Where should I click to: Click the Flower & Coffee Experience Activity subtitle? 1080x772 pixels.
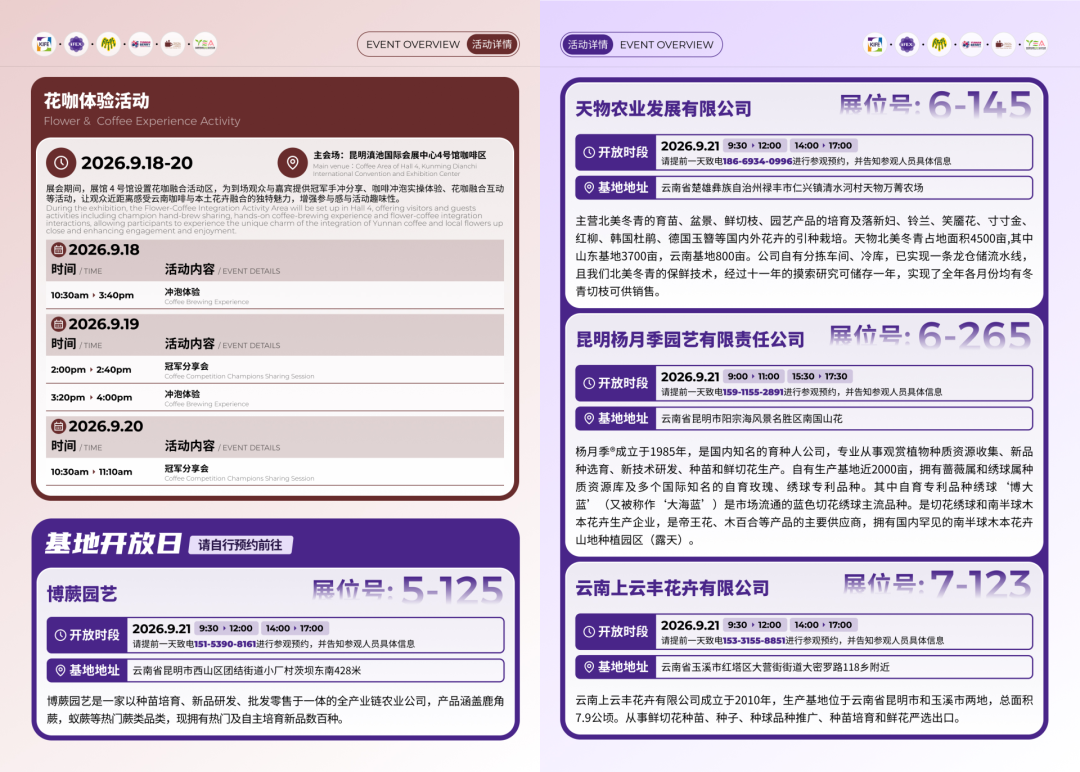pos(142,121)
